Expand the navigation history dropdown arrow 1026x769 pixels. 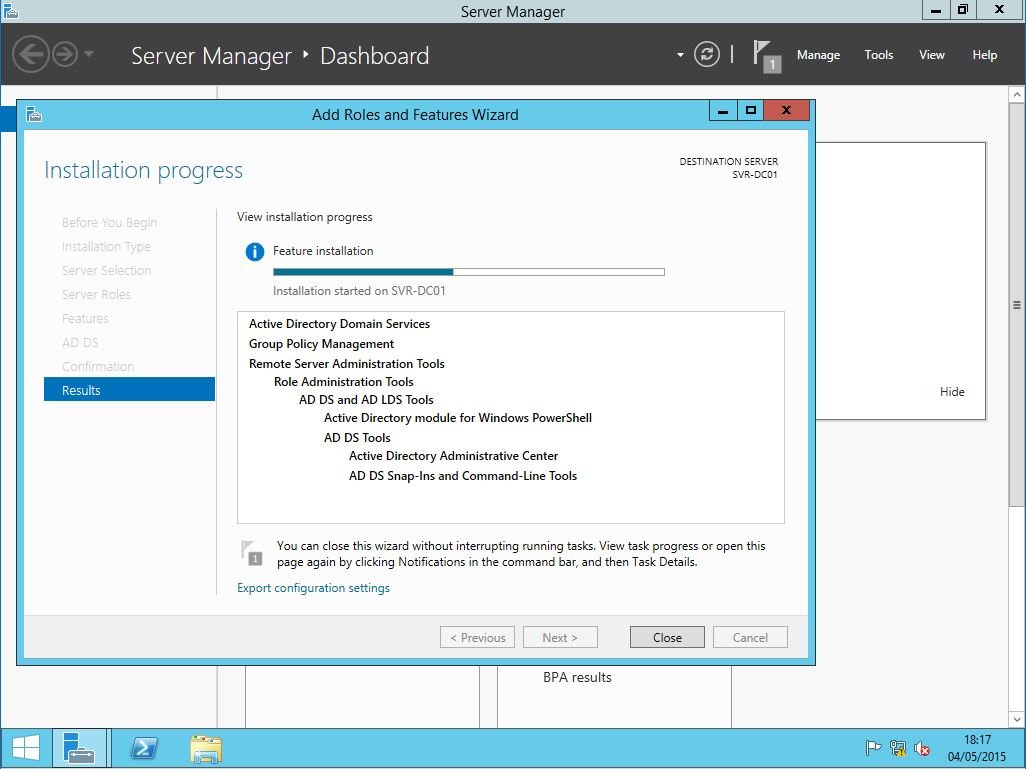point(89,54)
